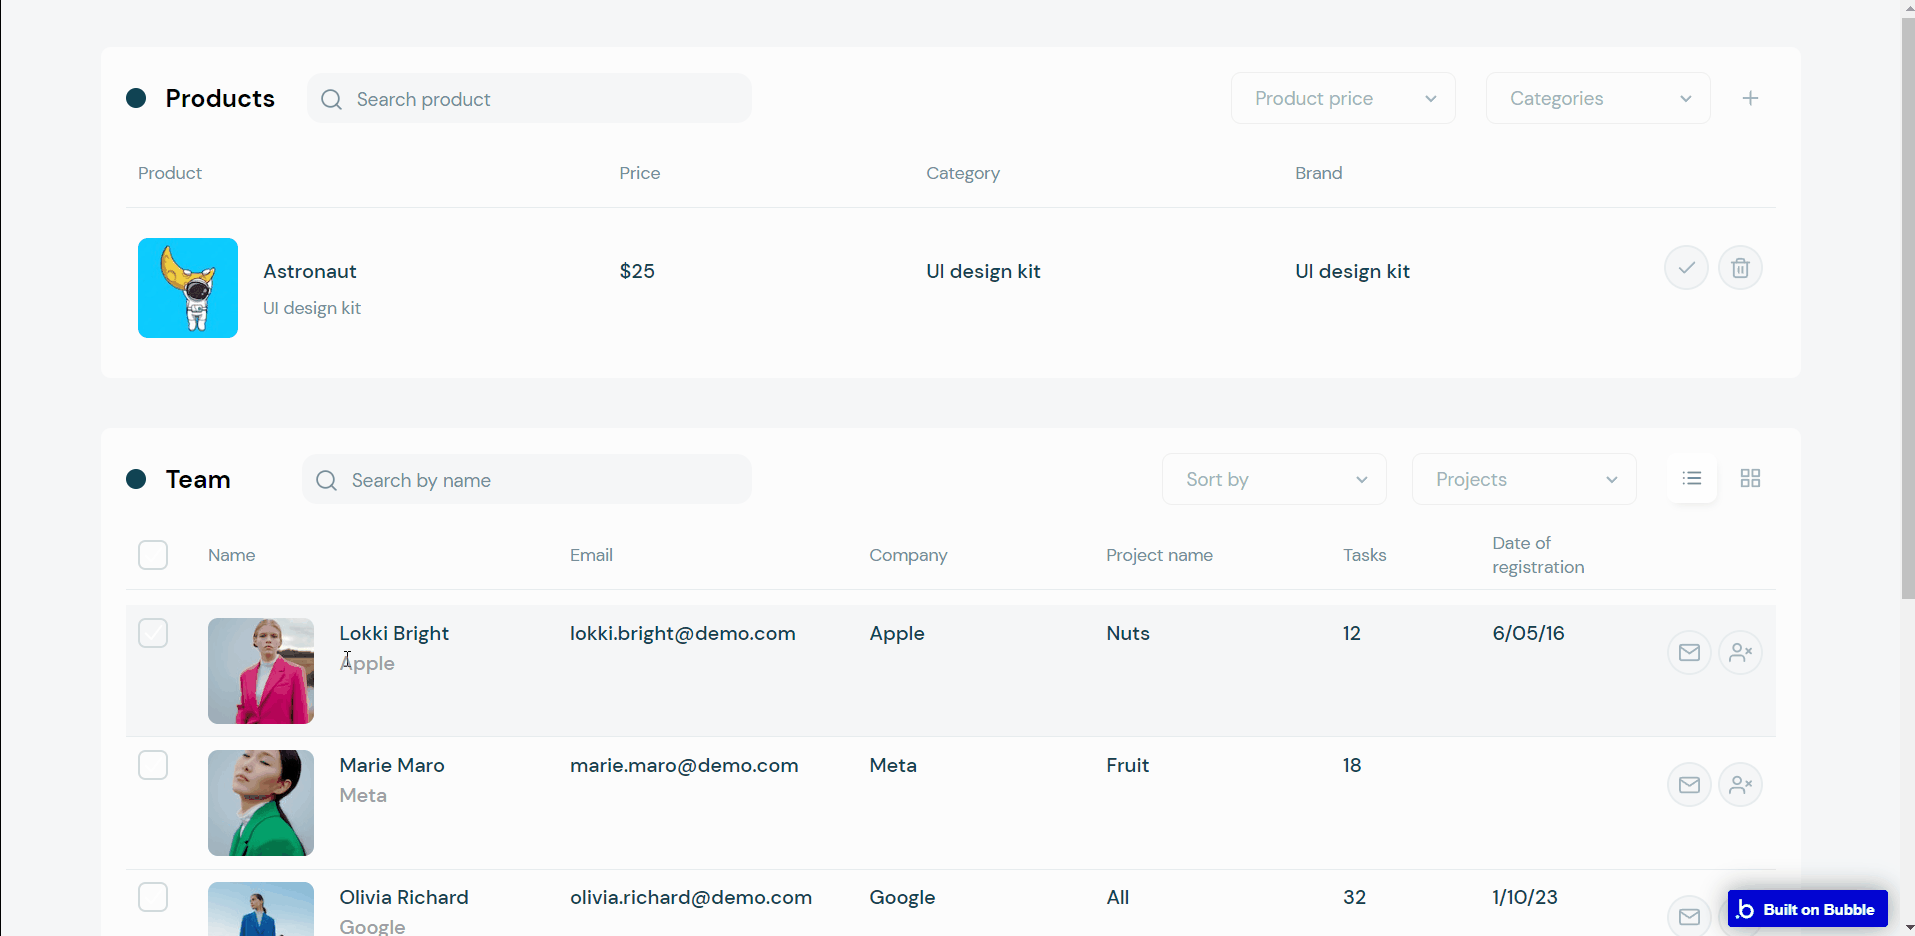Send email to Marie Maro
The image size is (1915, 936).
pos(1689,785)
